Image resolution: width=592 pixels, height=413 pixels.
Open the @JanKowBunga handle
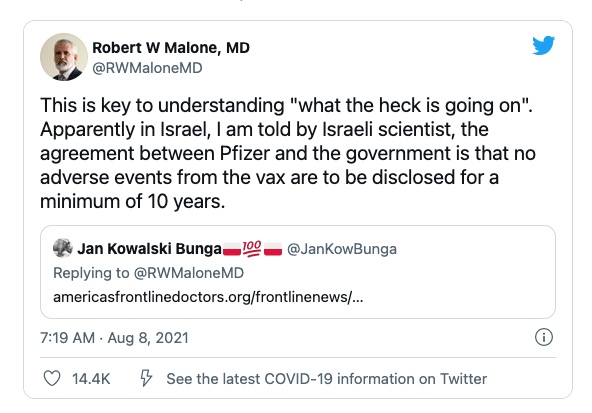point(342,249)
